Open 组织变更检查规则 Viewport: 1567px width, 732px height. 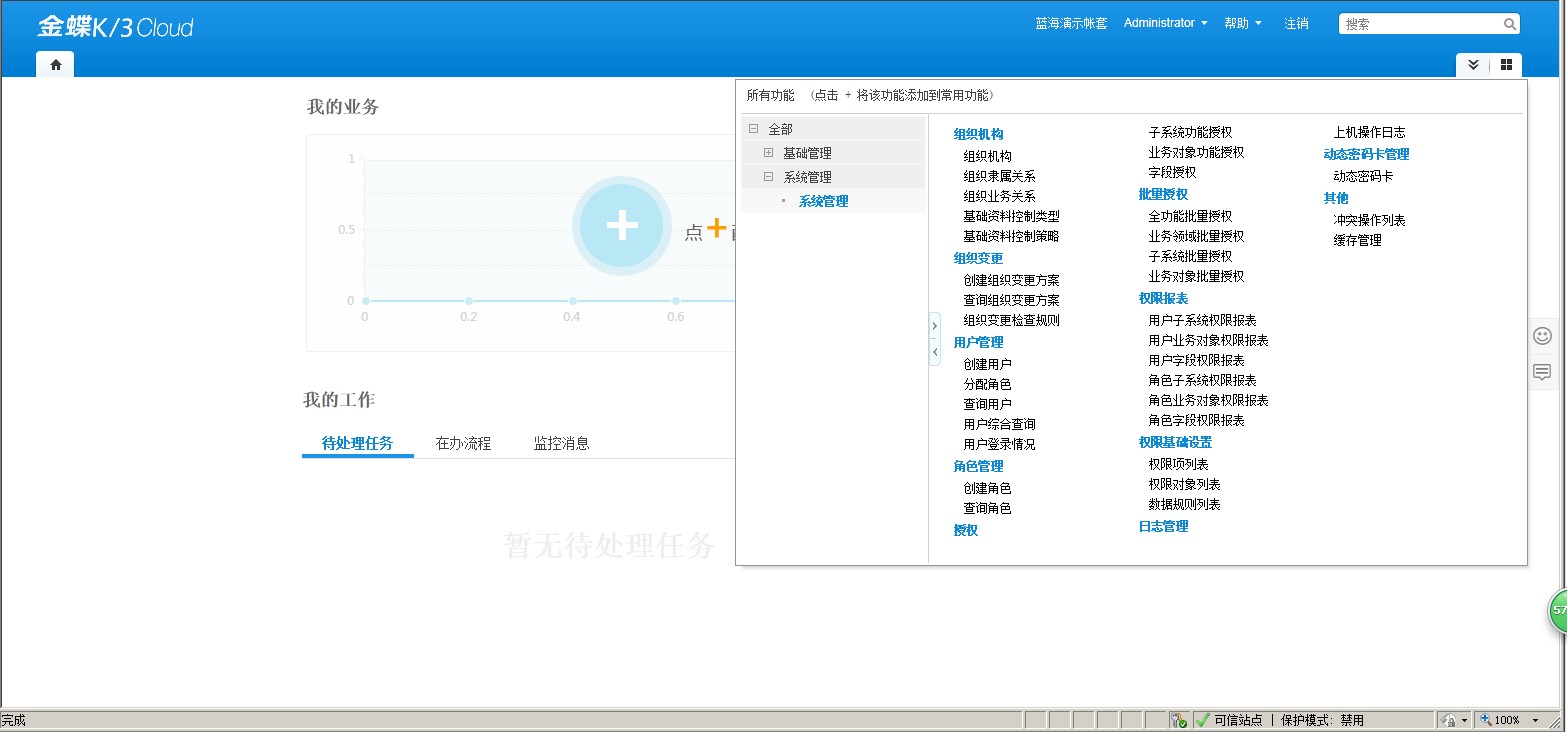(x=1011, y=320)
